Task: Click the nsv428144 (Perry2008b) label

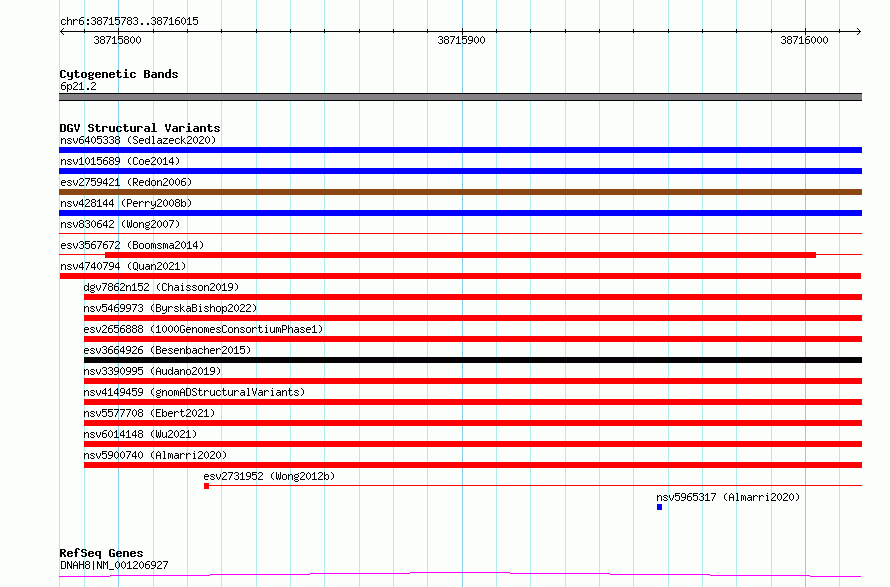Action: click(126, 203)
